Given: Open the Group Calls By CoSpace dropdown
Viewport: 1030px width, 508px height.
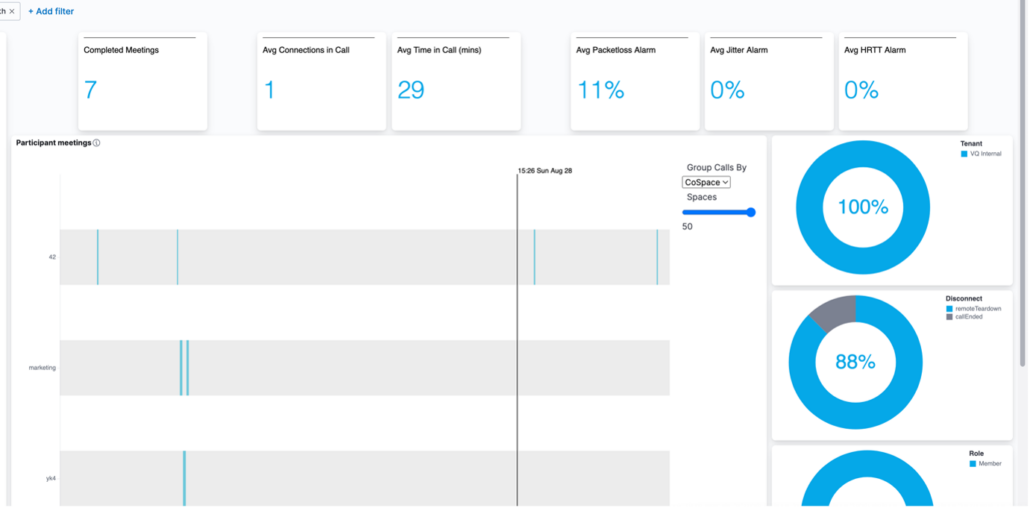Looking at the screenshot, I should point(706,182).
